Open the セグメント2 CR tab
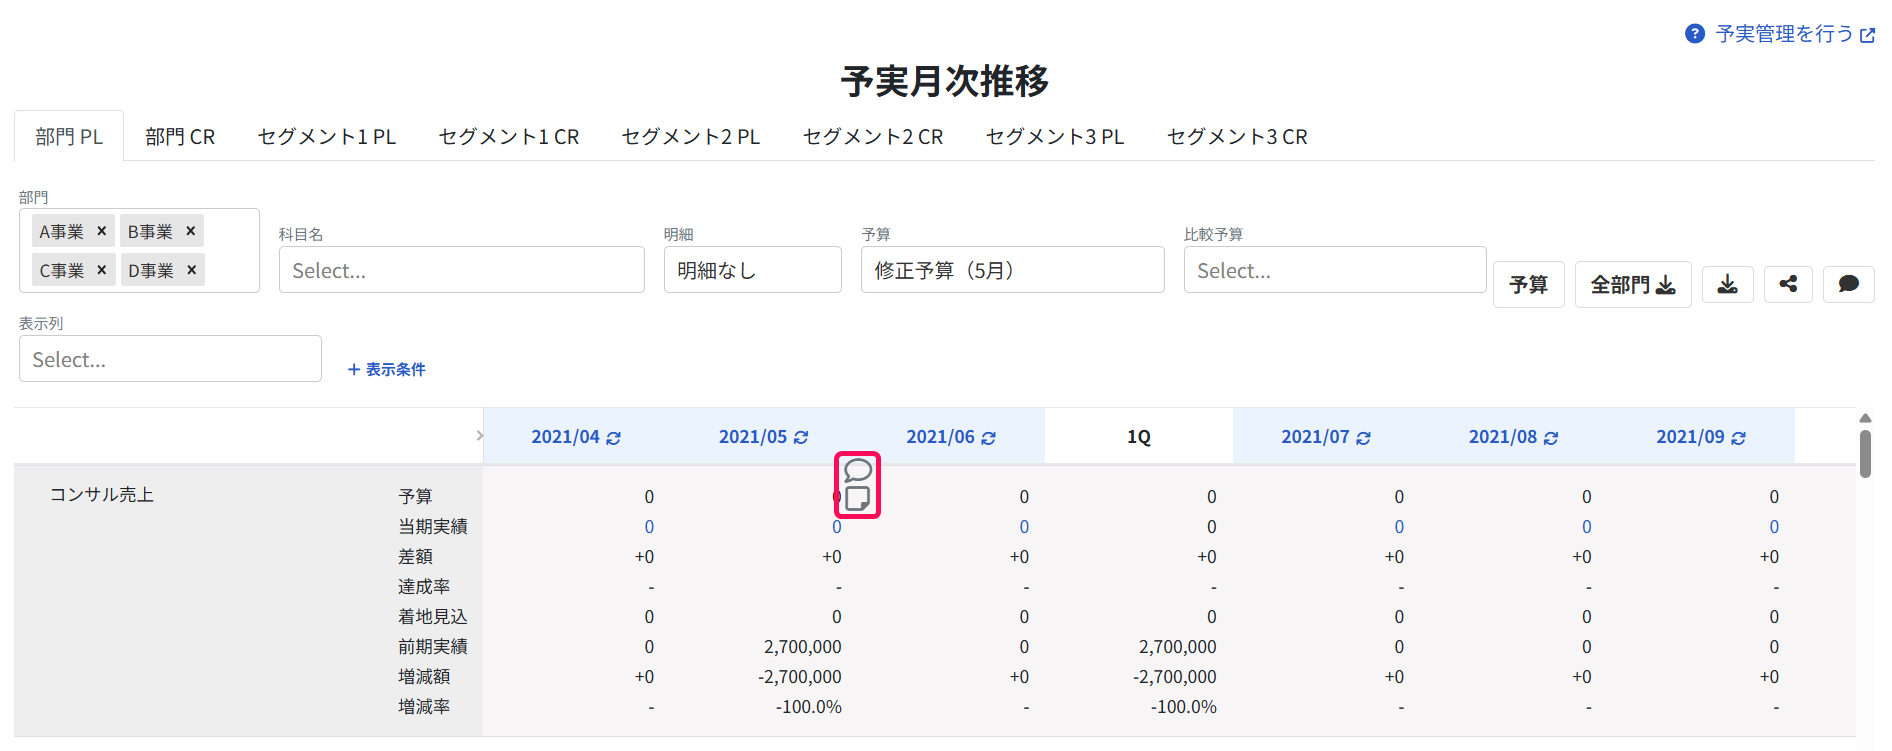This screenshot has height=751, width=1892. (x=873, y=137)
